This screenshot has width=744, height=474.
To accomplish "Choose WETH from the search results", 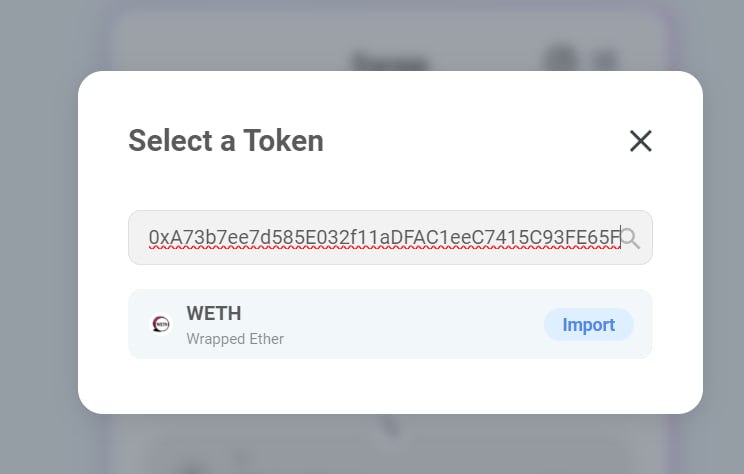I will pyautogui.click(x=213, y=314).
